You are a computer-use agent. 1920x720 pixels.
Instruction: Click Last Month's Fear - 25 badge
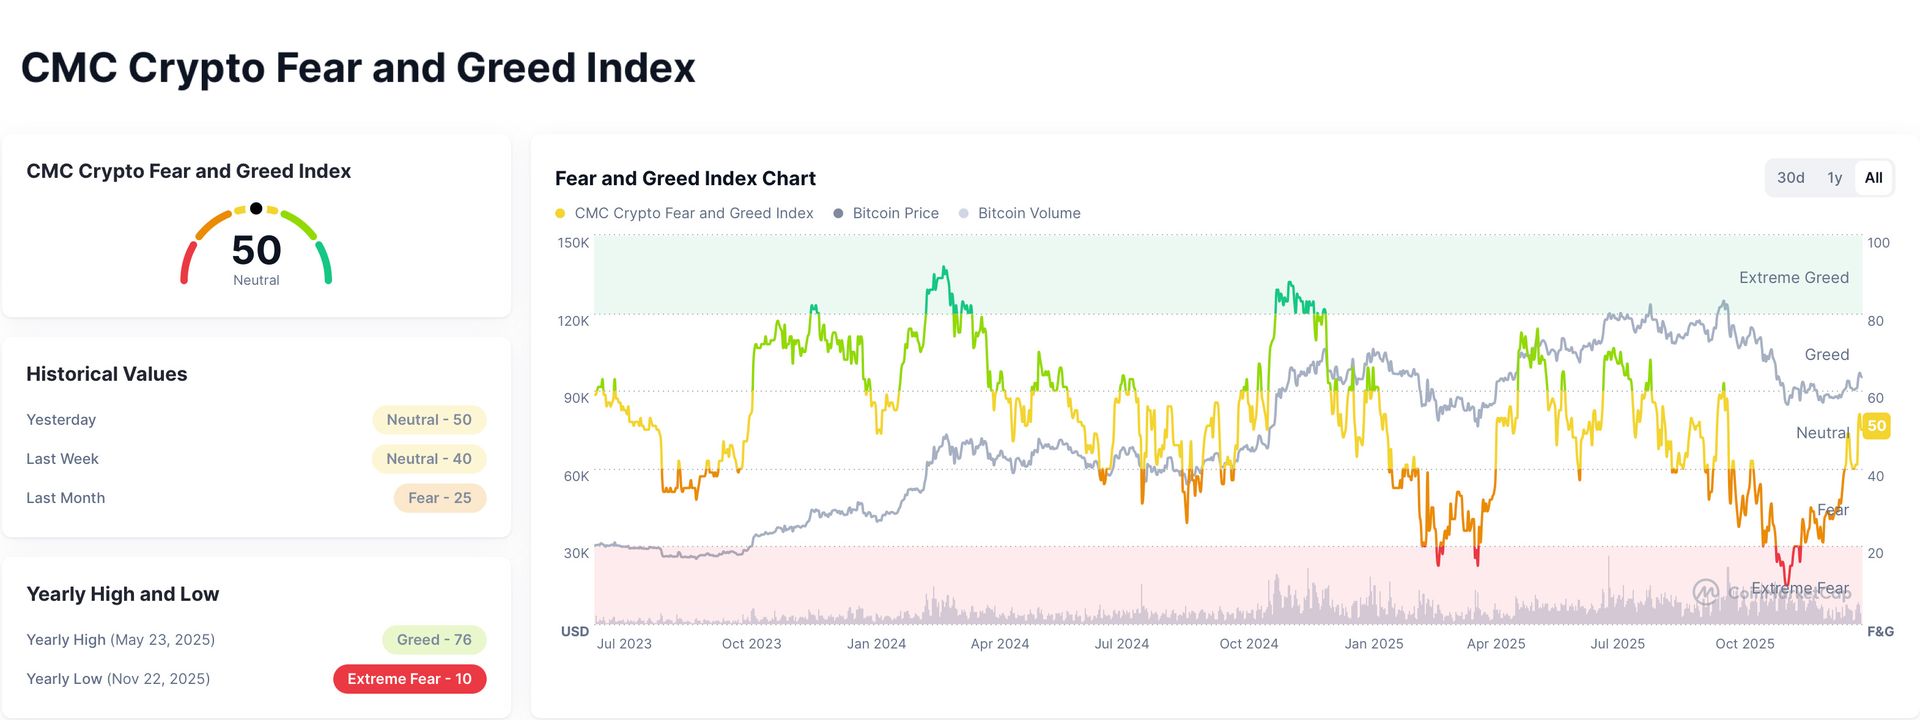point(440,498)
